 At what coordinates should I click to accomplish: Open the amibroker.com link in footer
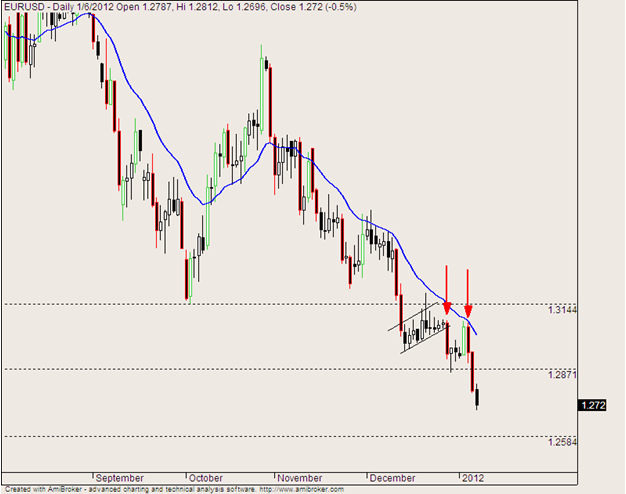coord(301,489)
